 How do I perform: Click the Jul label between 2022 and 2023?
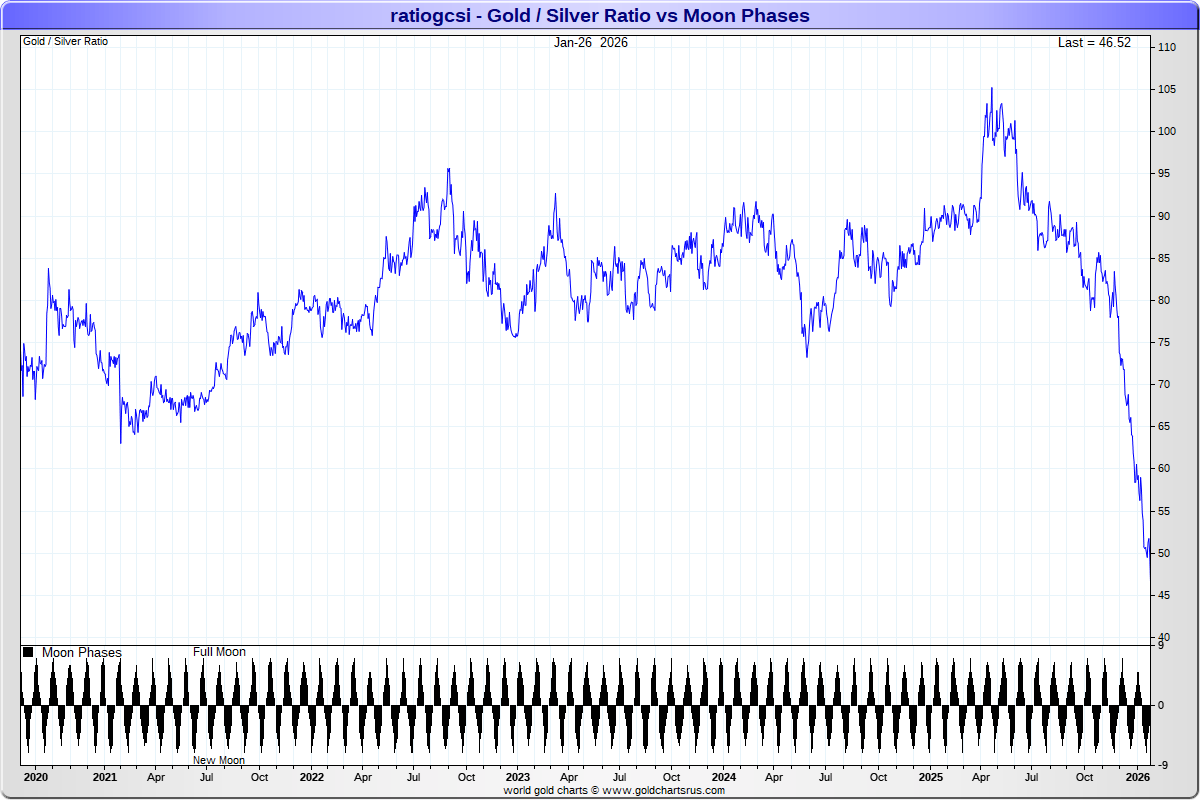pyautogui.click(x=414, y=777)
